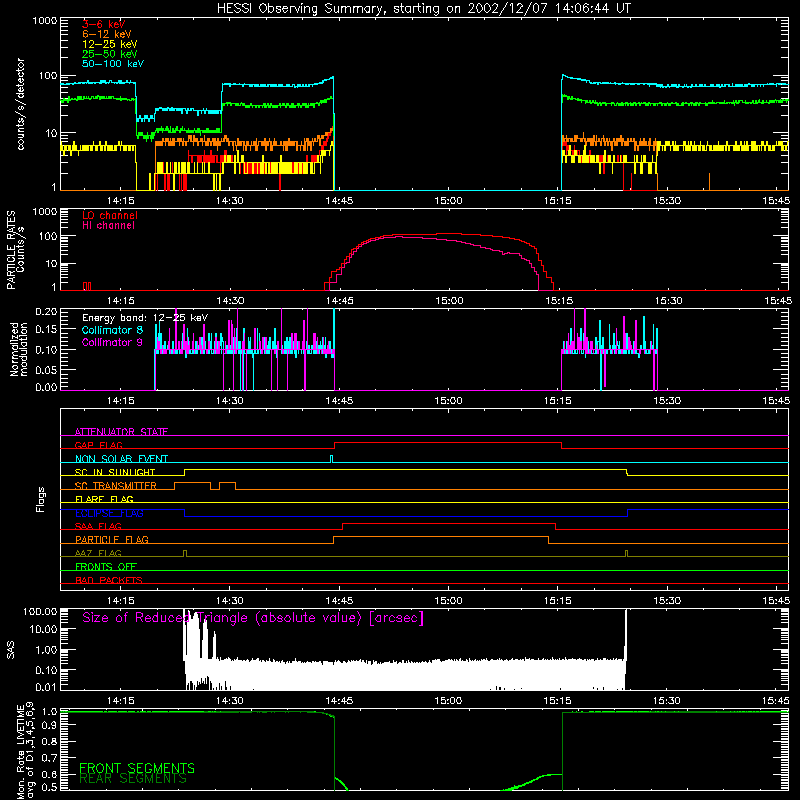Click the SAS axis label
The image size is (800, 800).
(11, 650)
